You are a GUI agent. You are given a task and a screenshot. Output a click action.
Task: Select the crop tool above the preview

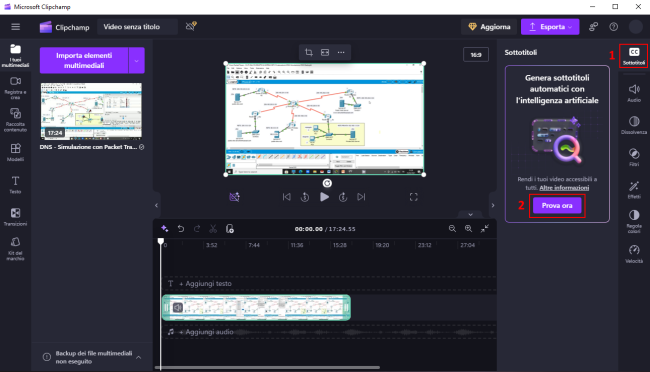pyautogui.click(x=309, y=52)
